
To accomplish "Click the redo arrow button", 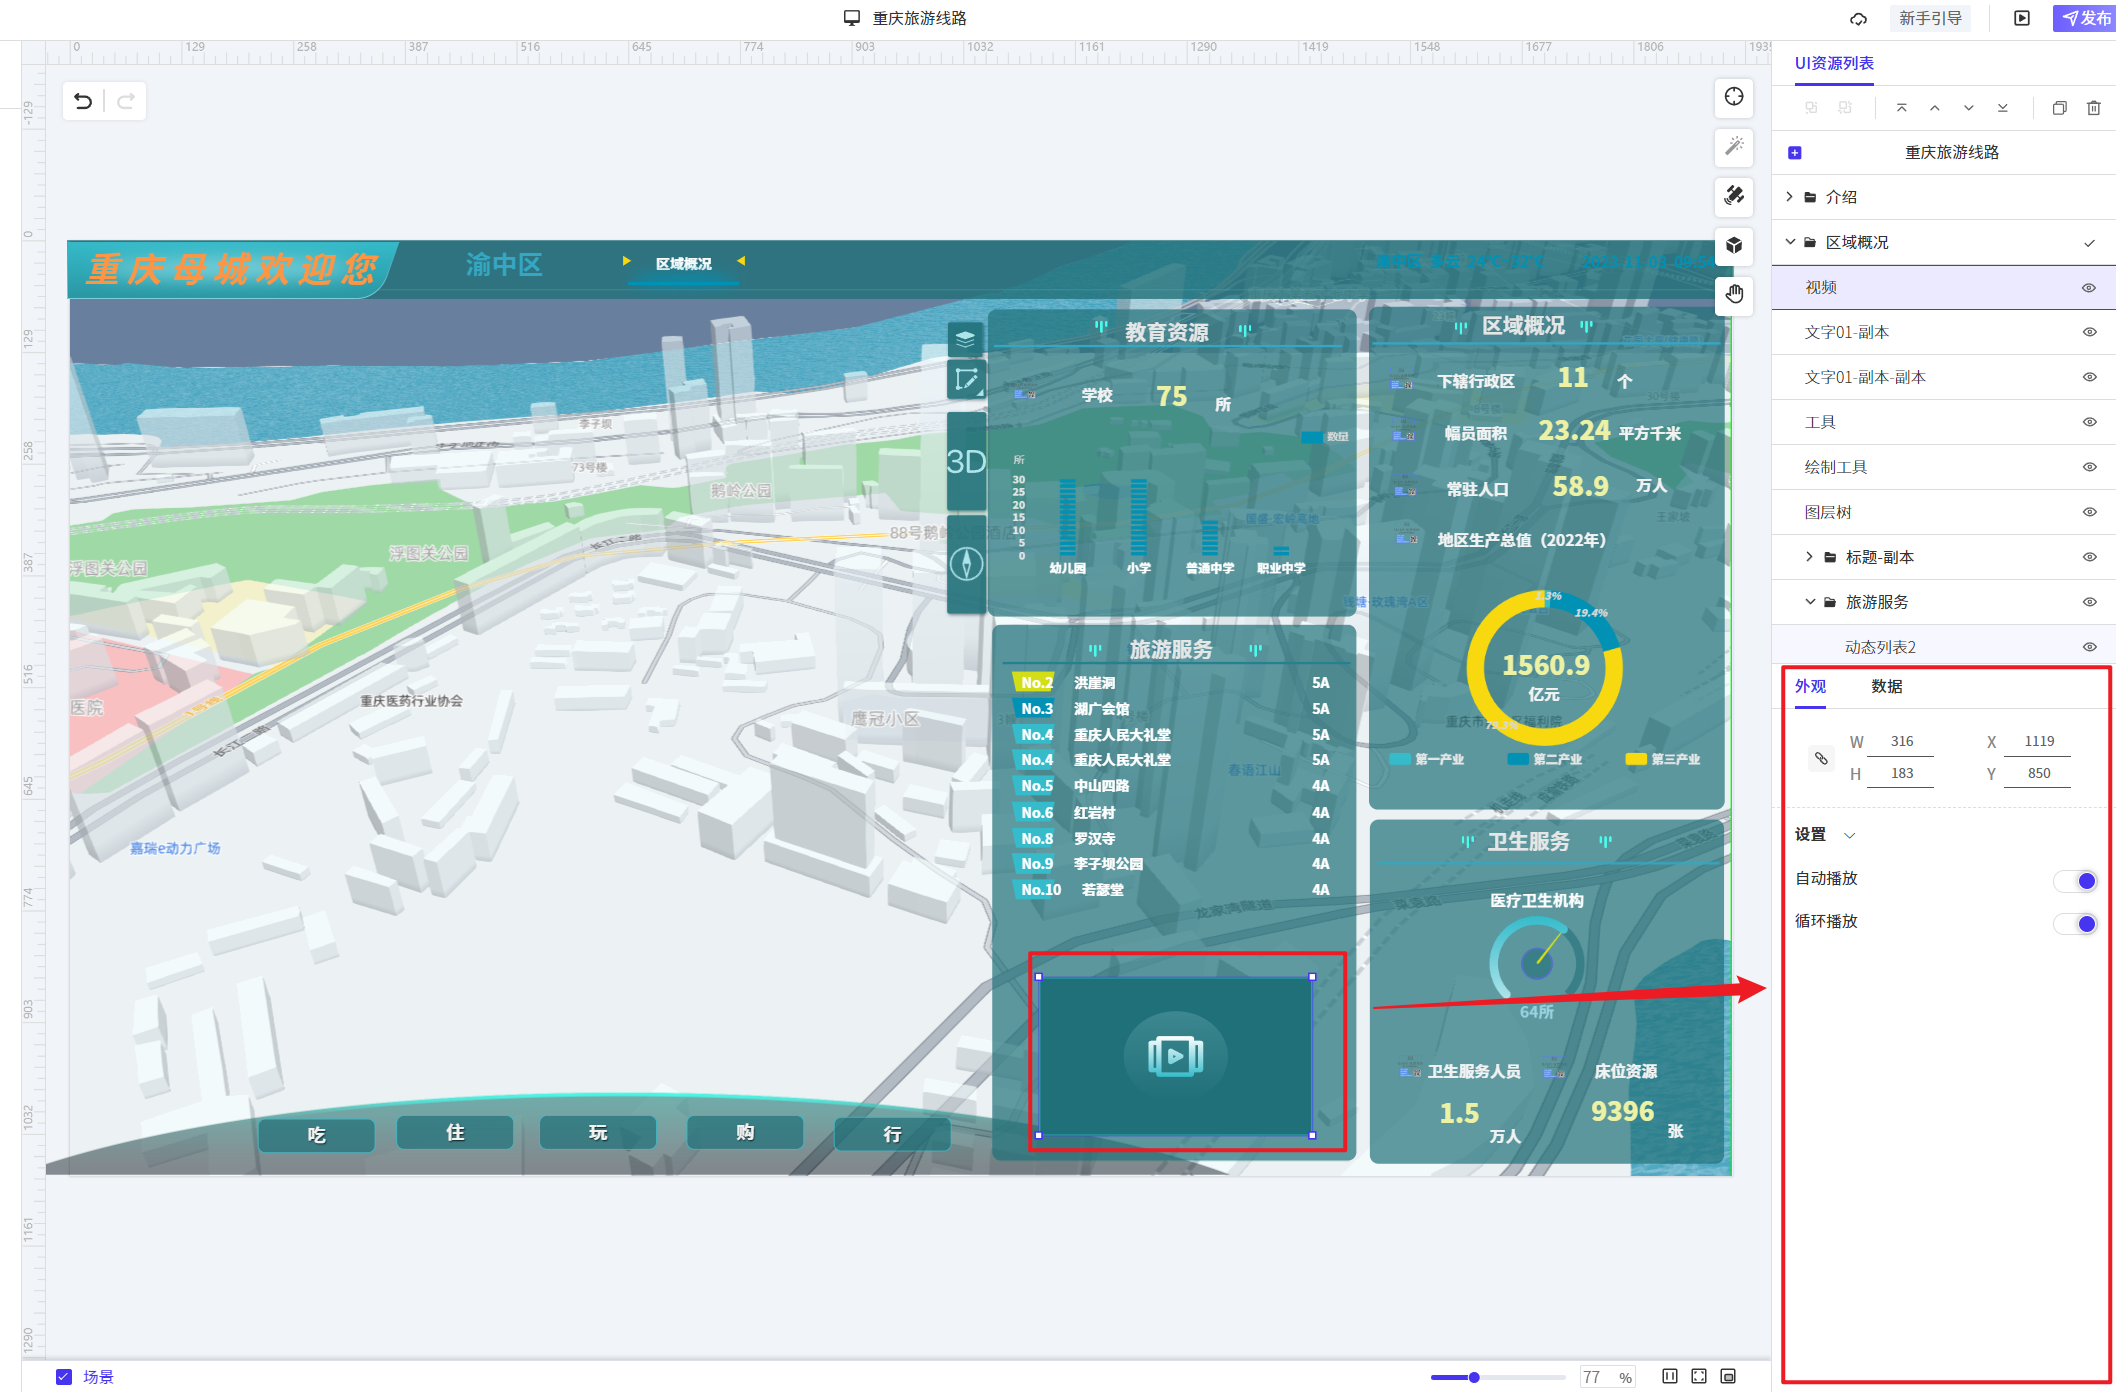I will click(x=126, y=101).
